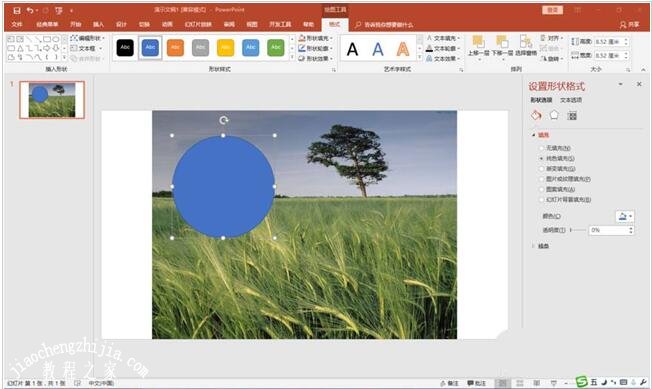Click the rotate handle above the blue circle
Viewport: 652px width, 389px height.
[x=224, y=120]
